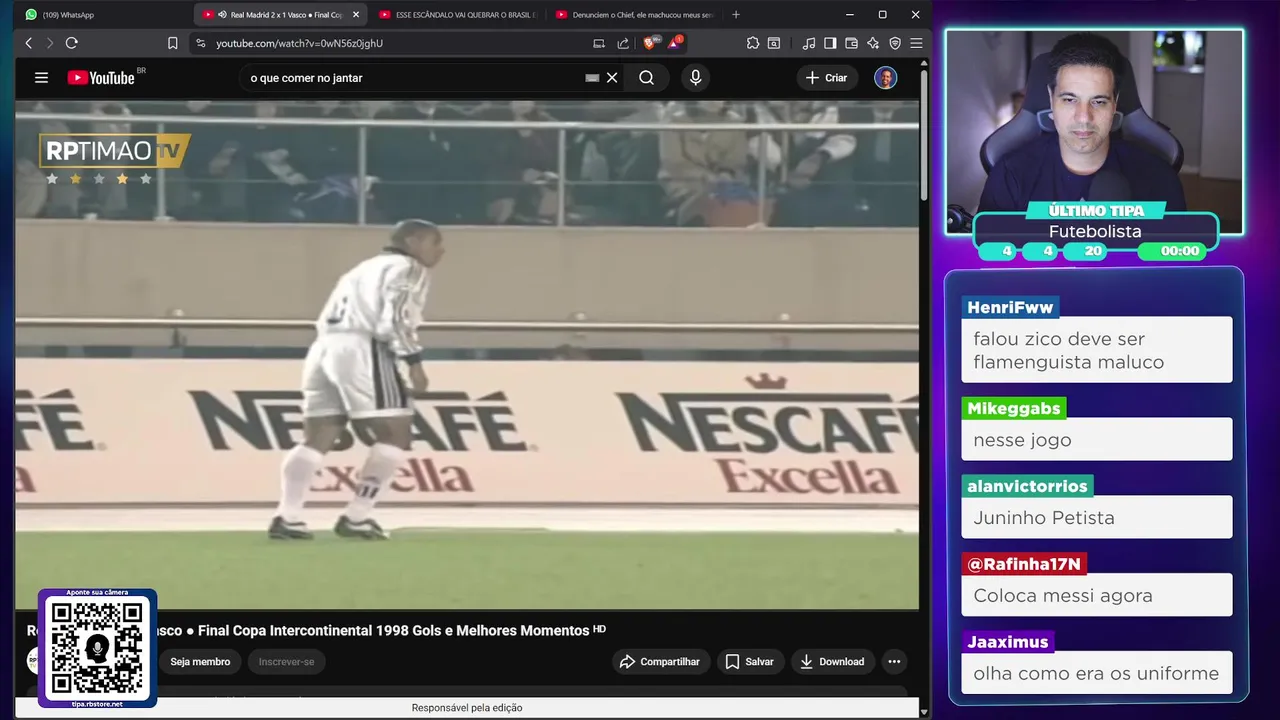Viewport: 1280px width, 720px height.
Task: Open the browser extensions puzzle icon
Action: coord(753,43)
